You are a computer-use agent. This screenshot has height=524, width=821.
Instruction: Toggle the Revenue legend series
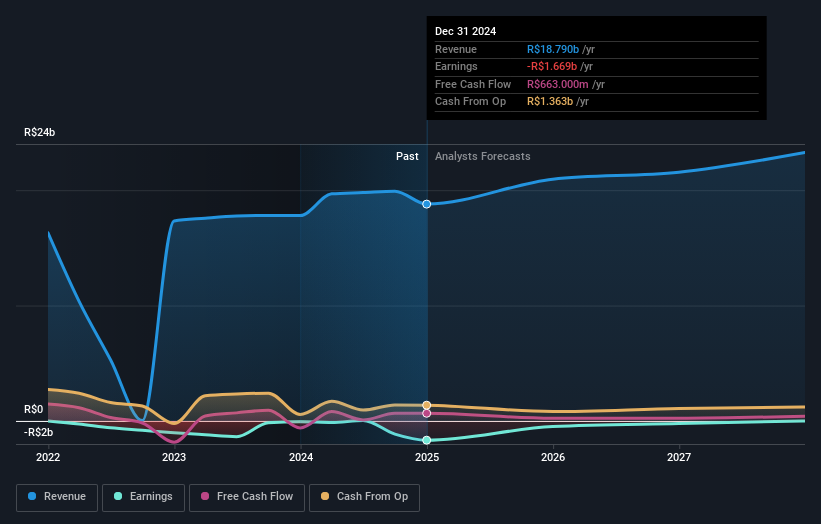[x=57, y=497]
